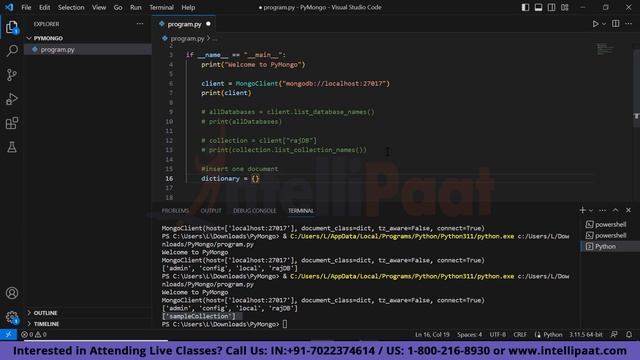Go to line via Ln 16, Col 19
The width and height of the screenshot is (640, 360).
[432, 334]
